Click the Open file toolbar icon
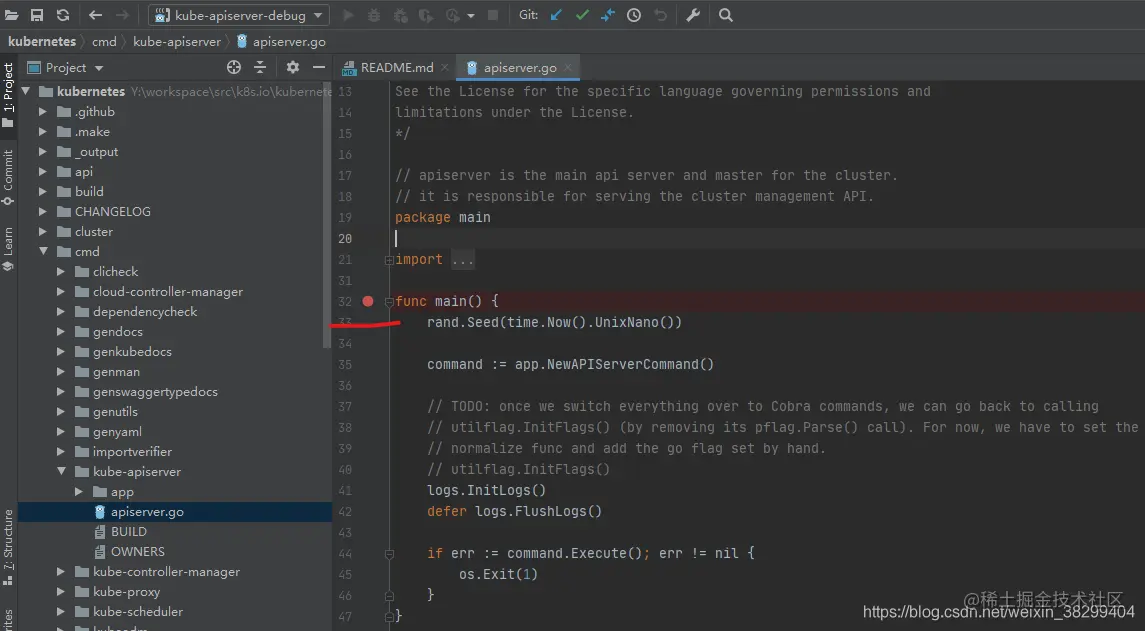Image resolution: width=1145 pixels, height=631 pixels. point(11,15)
